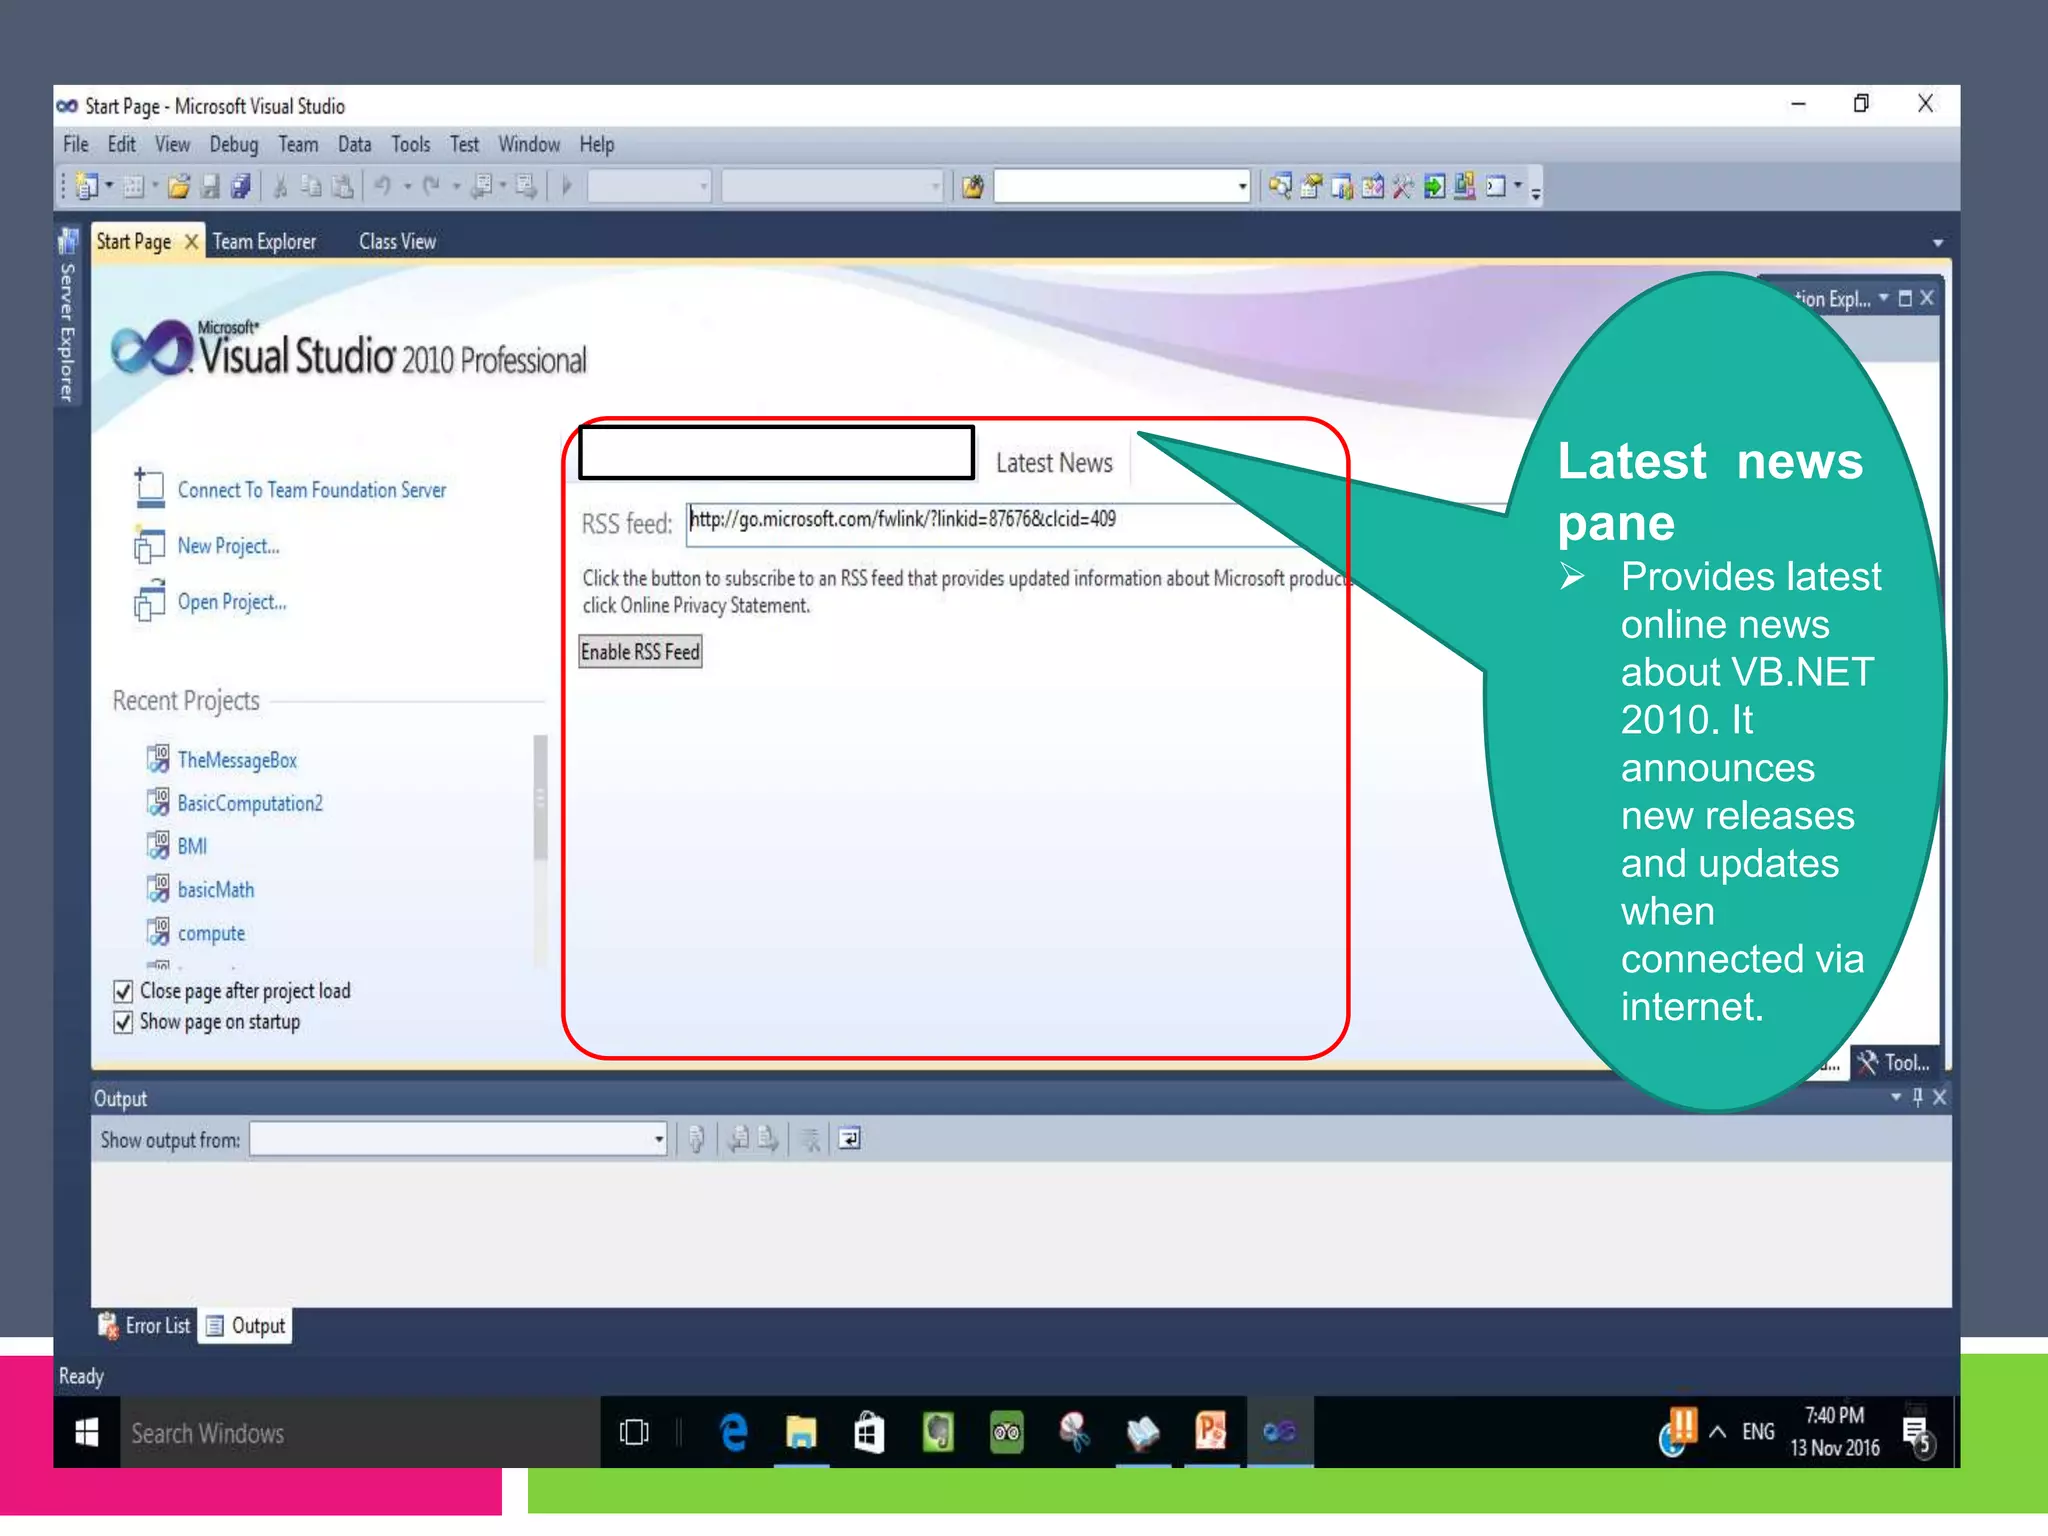Click the Paste toolbar icon
Viewport: 2048px width, 1536px height.
tap(342, 186)
